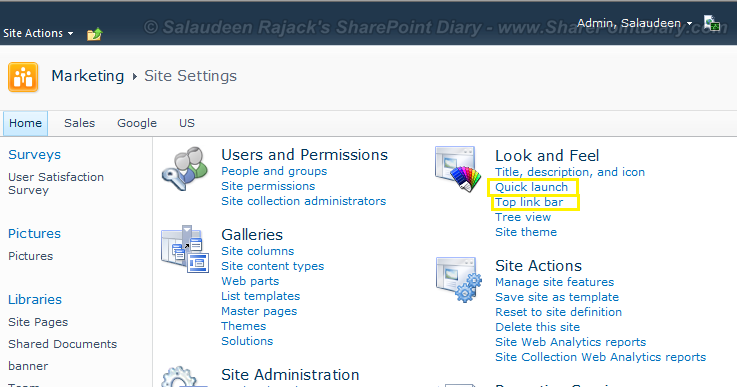Image resolution: width=737 pixels, height=387 pixels.
Task: Open List templates gallery
Action: tap(260, 296)
